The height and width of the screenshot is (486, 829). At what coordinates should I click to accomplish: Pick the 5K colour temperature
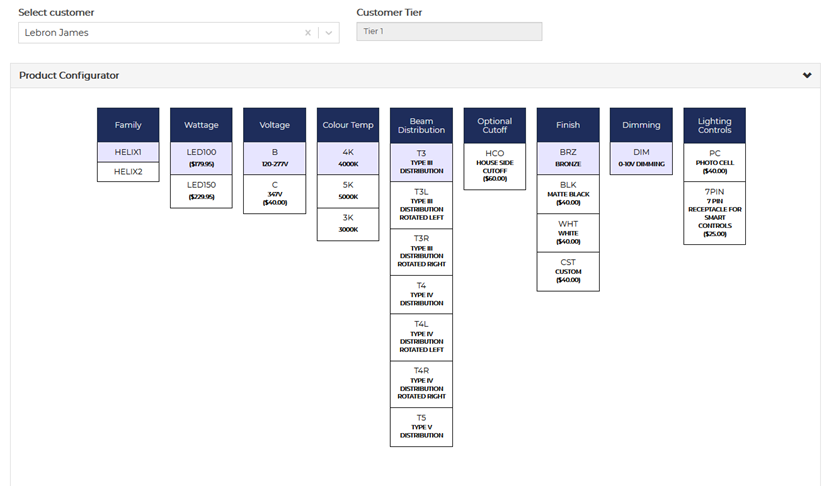coord(348,190)
